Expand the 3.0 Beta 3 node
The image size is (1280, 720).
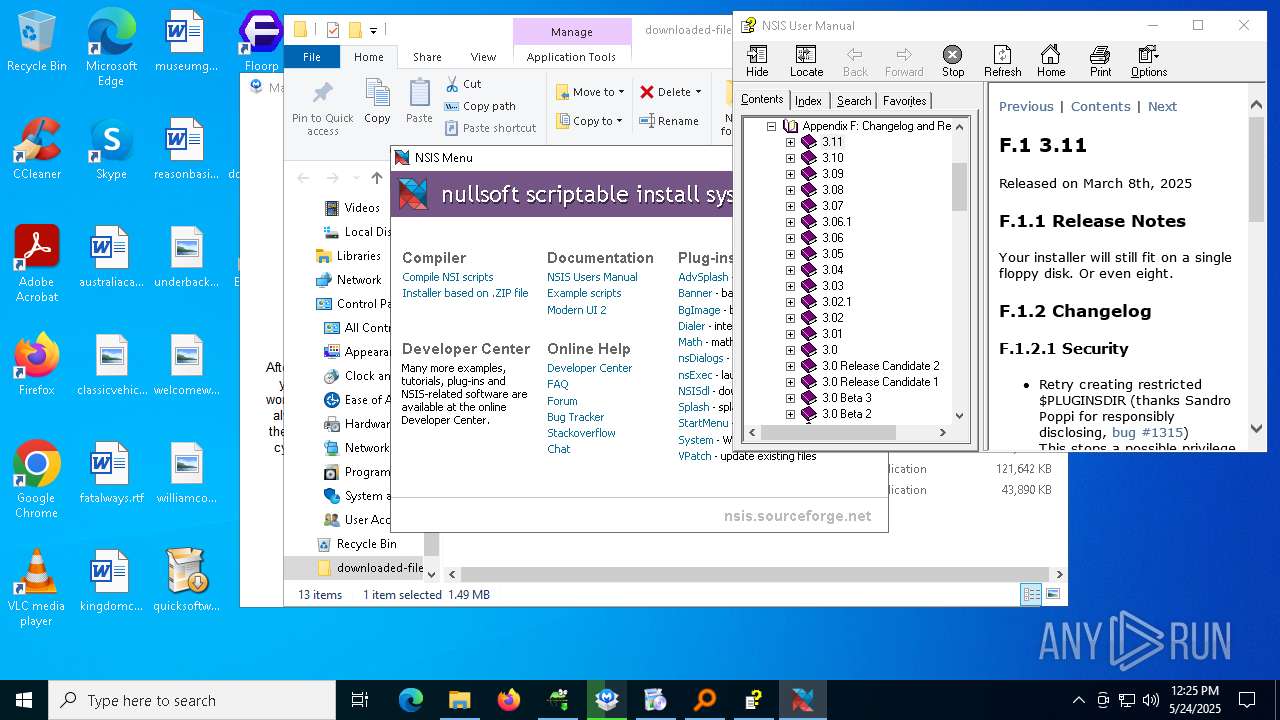[x=790, y=398]
